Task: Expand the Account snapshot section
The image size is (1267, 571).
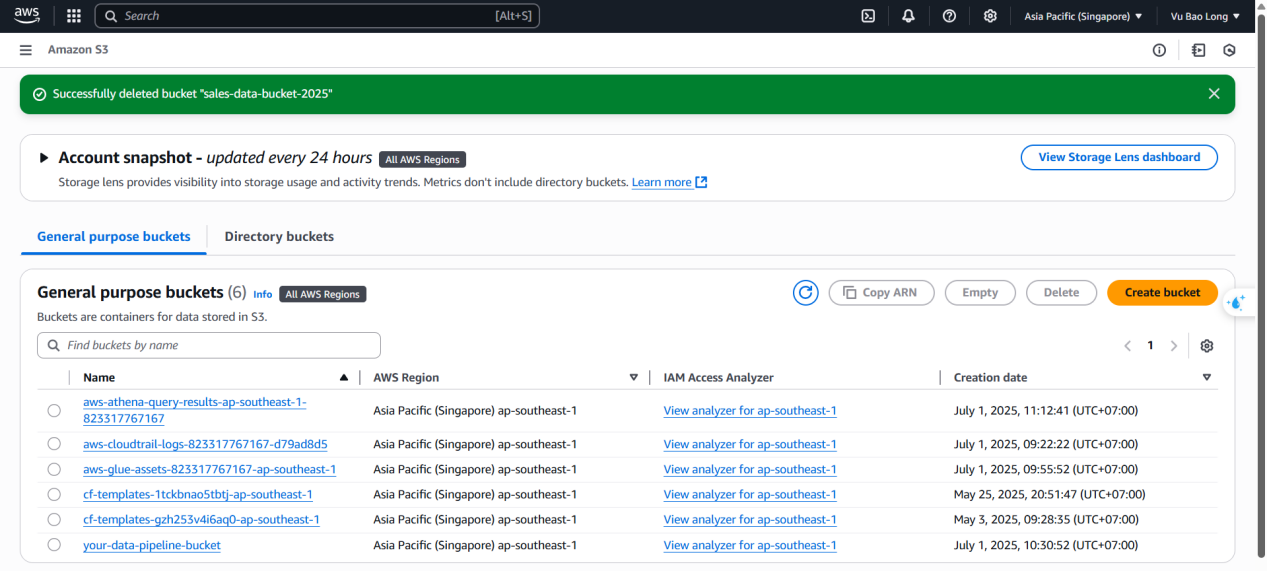Action: pyautogui.click(x=43, y=158)
